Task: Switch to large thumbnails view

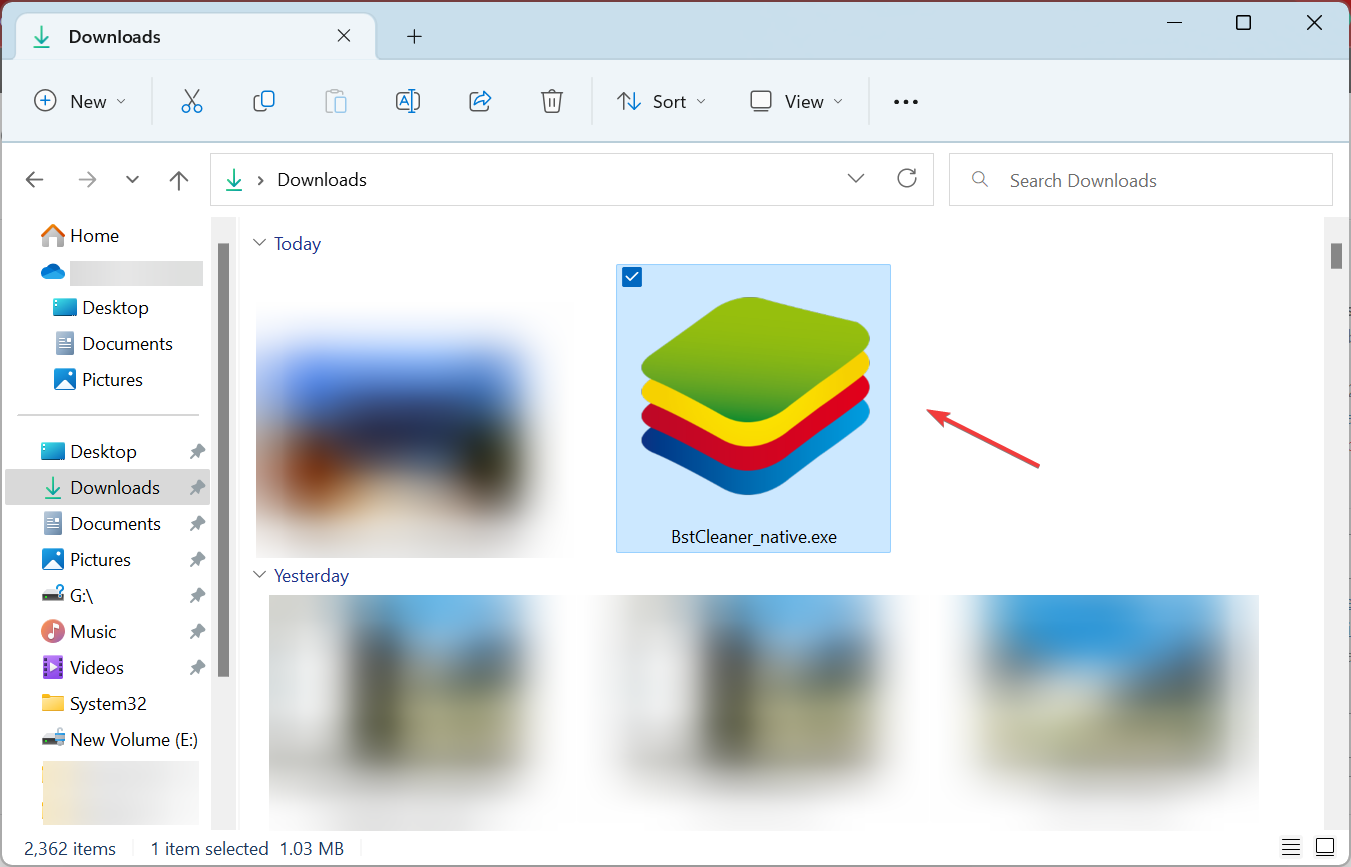Action: [x=1326, y=846]
